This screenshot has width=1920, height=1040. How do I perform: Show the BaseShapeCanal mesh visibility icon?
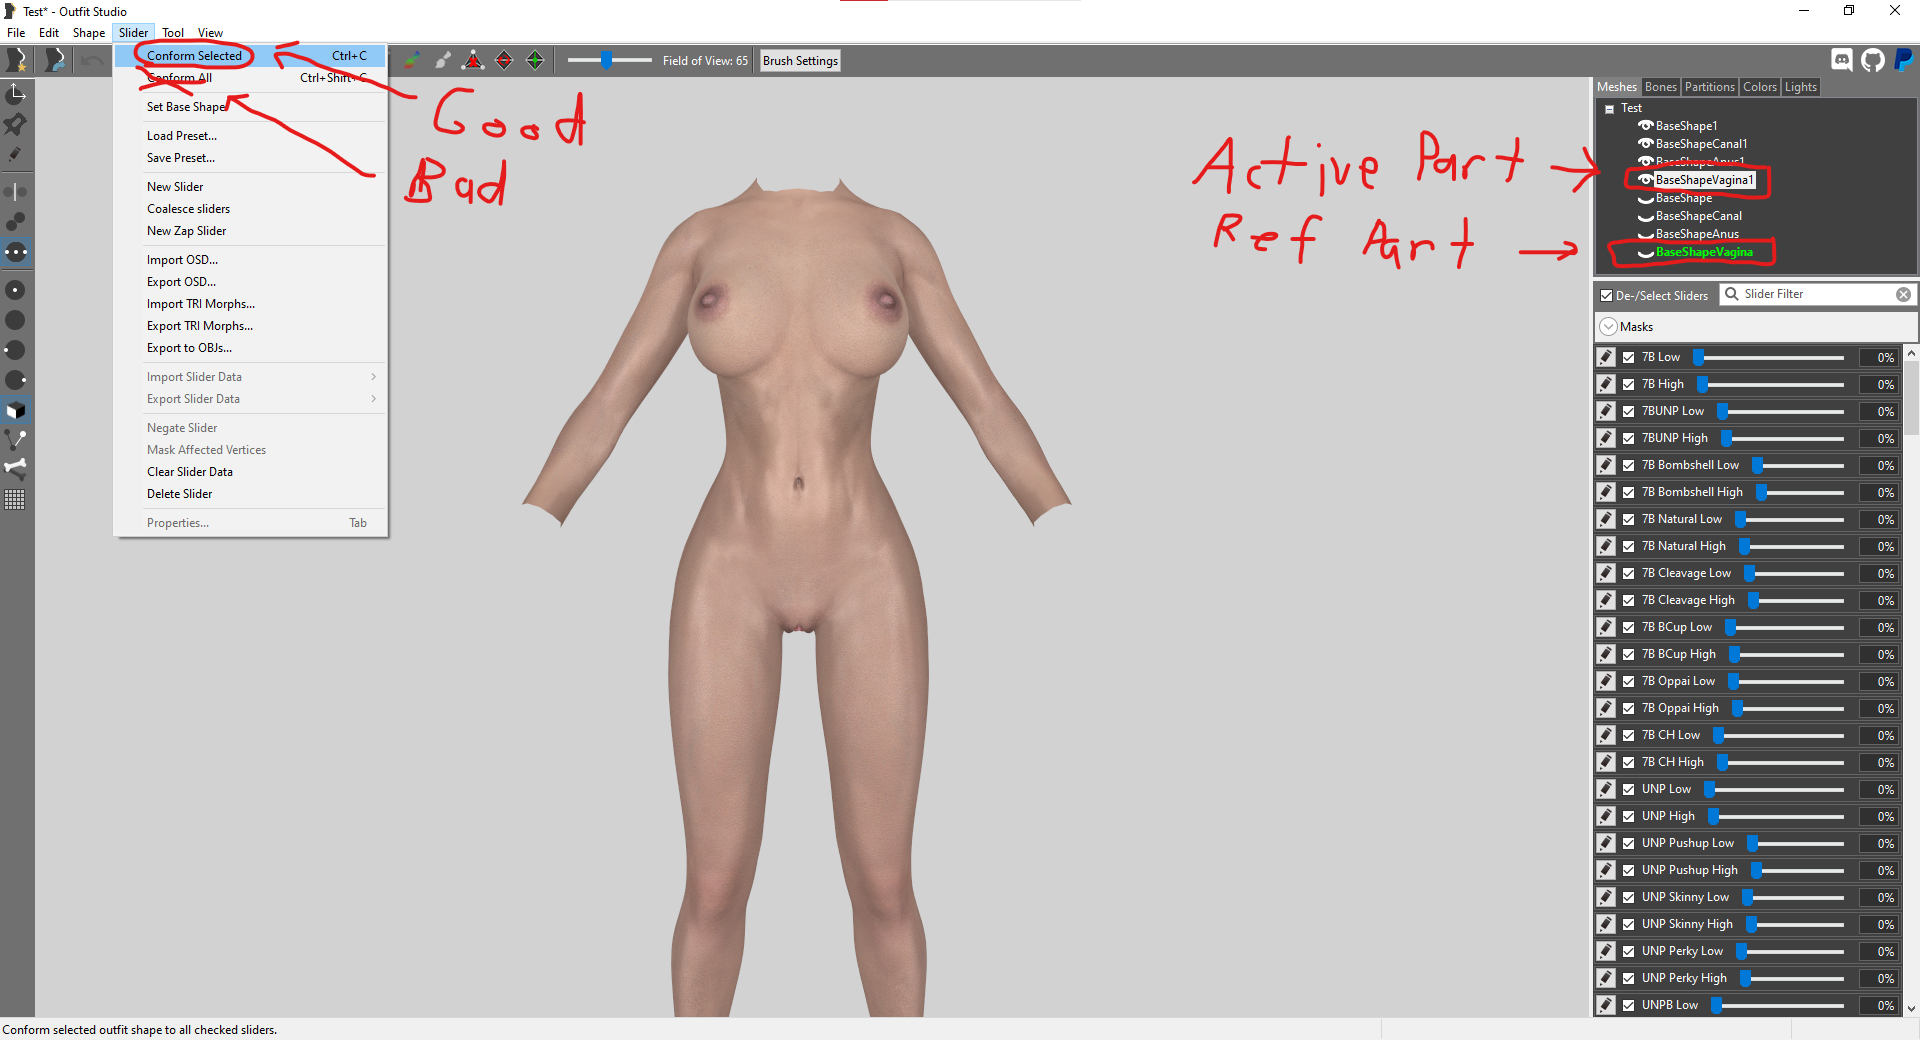pyautogui.click(x=1645, y=217)
